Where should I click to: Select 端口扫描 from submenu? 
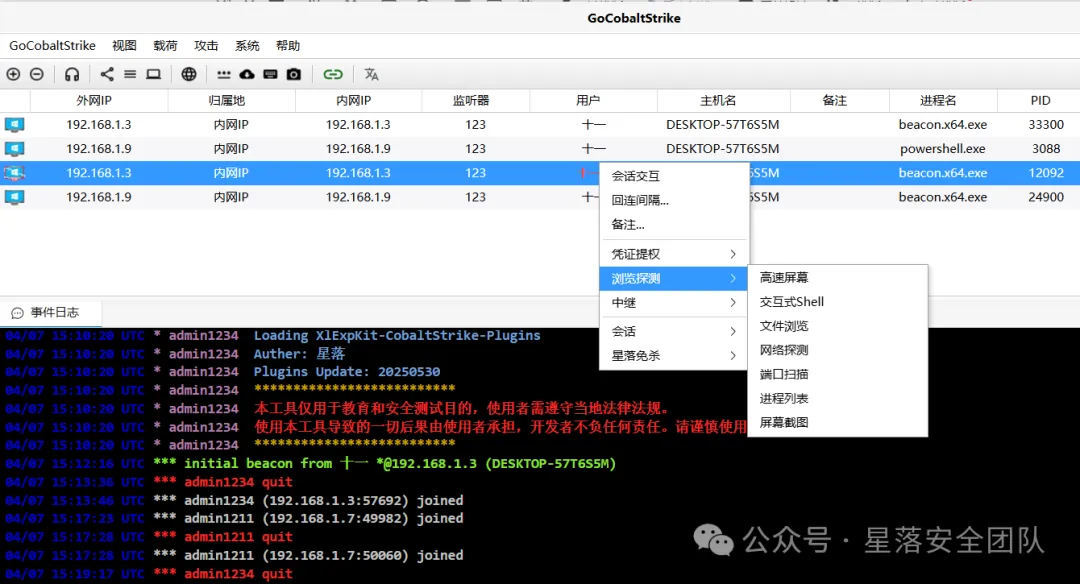pos(838,374)
